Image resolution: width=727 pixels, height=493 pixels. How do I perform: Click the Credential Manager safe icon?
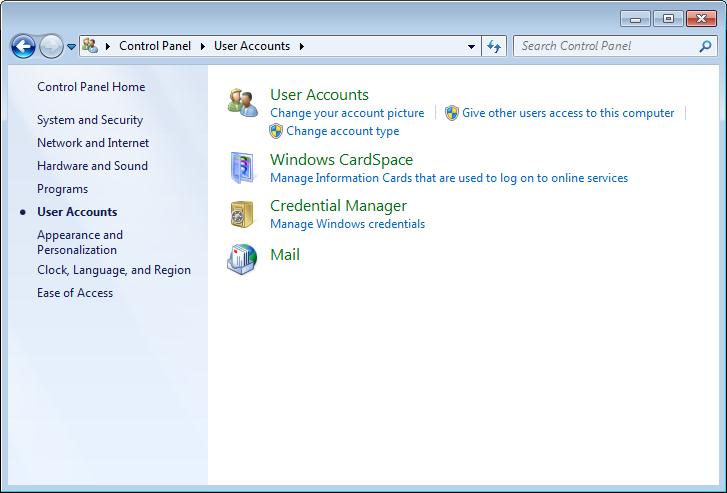tap(242, 214)
